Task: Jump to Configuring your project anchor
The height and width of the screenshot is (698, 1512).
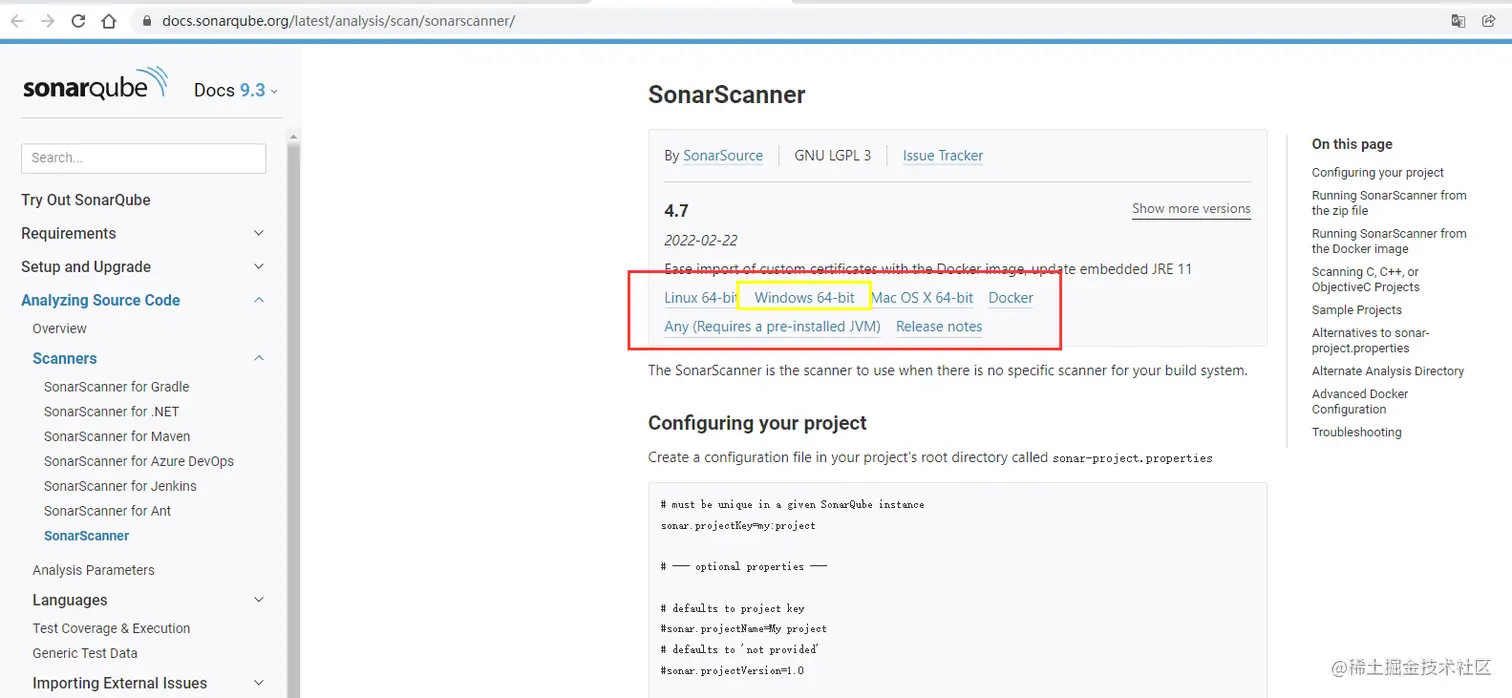Action: [1377, 173]
